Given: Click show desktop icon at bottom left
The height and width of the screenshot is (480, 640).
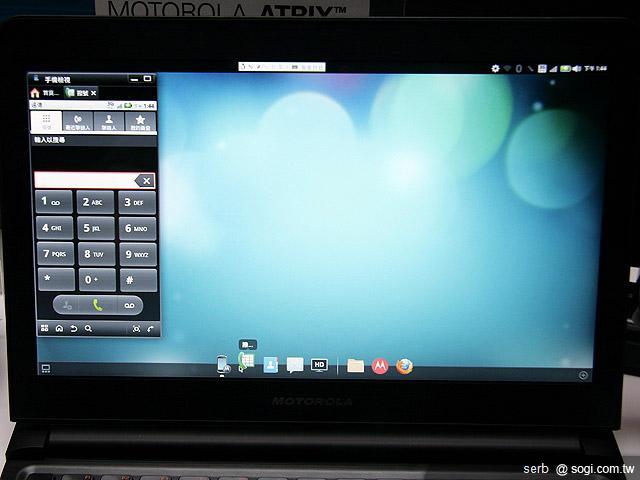Looking at the screenshot, I should click(x=46, y=369).
